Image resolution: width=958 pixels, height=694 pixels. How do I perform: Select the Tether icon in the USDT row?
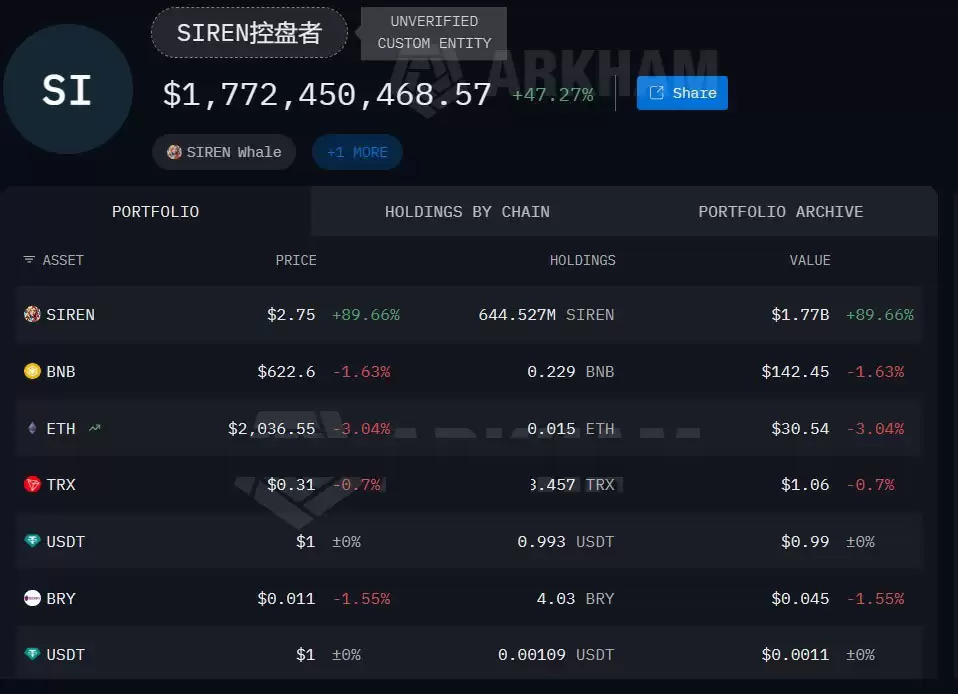click(x=30, y=541)
